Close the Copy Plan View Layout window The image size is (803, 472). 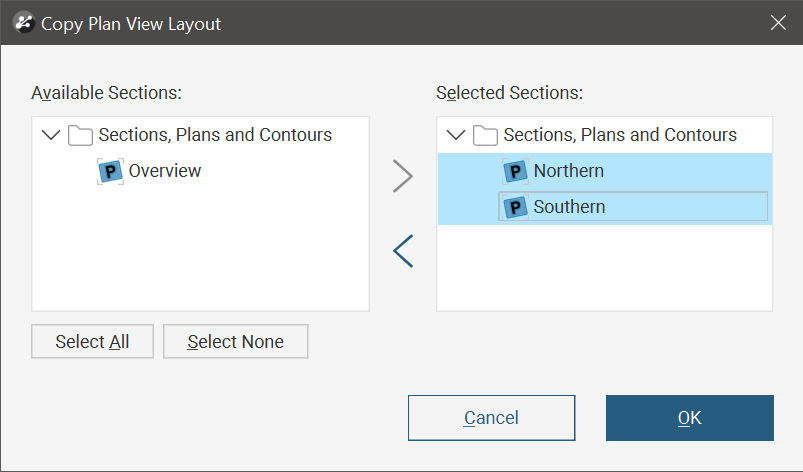pyautogui.click(x=778, y=23)
